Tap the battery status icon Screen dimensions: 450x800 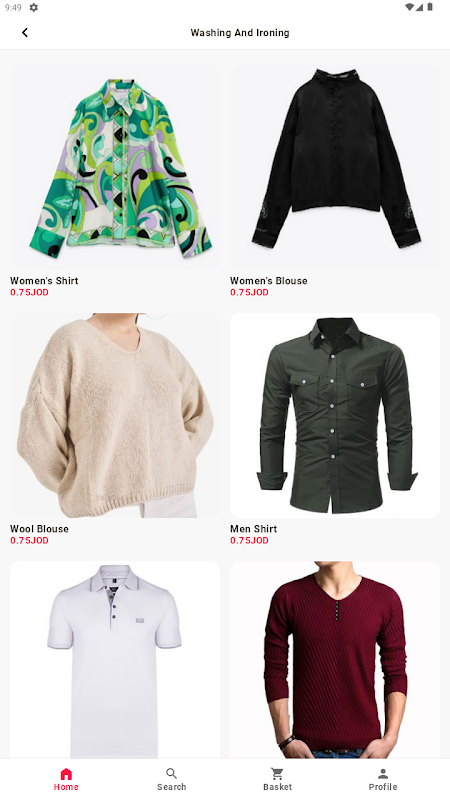click(x=430, y=7)
